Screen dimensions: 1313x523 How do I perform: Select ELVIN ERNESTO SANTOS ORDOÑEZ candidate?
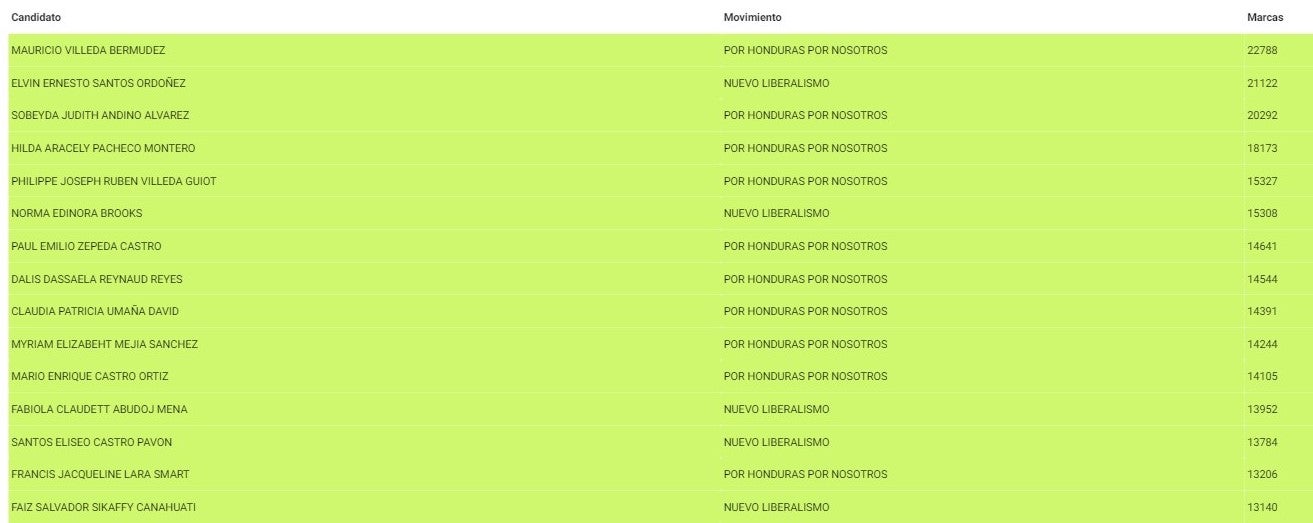point(98,83)
